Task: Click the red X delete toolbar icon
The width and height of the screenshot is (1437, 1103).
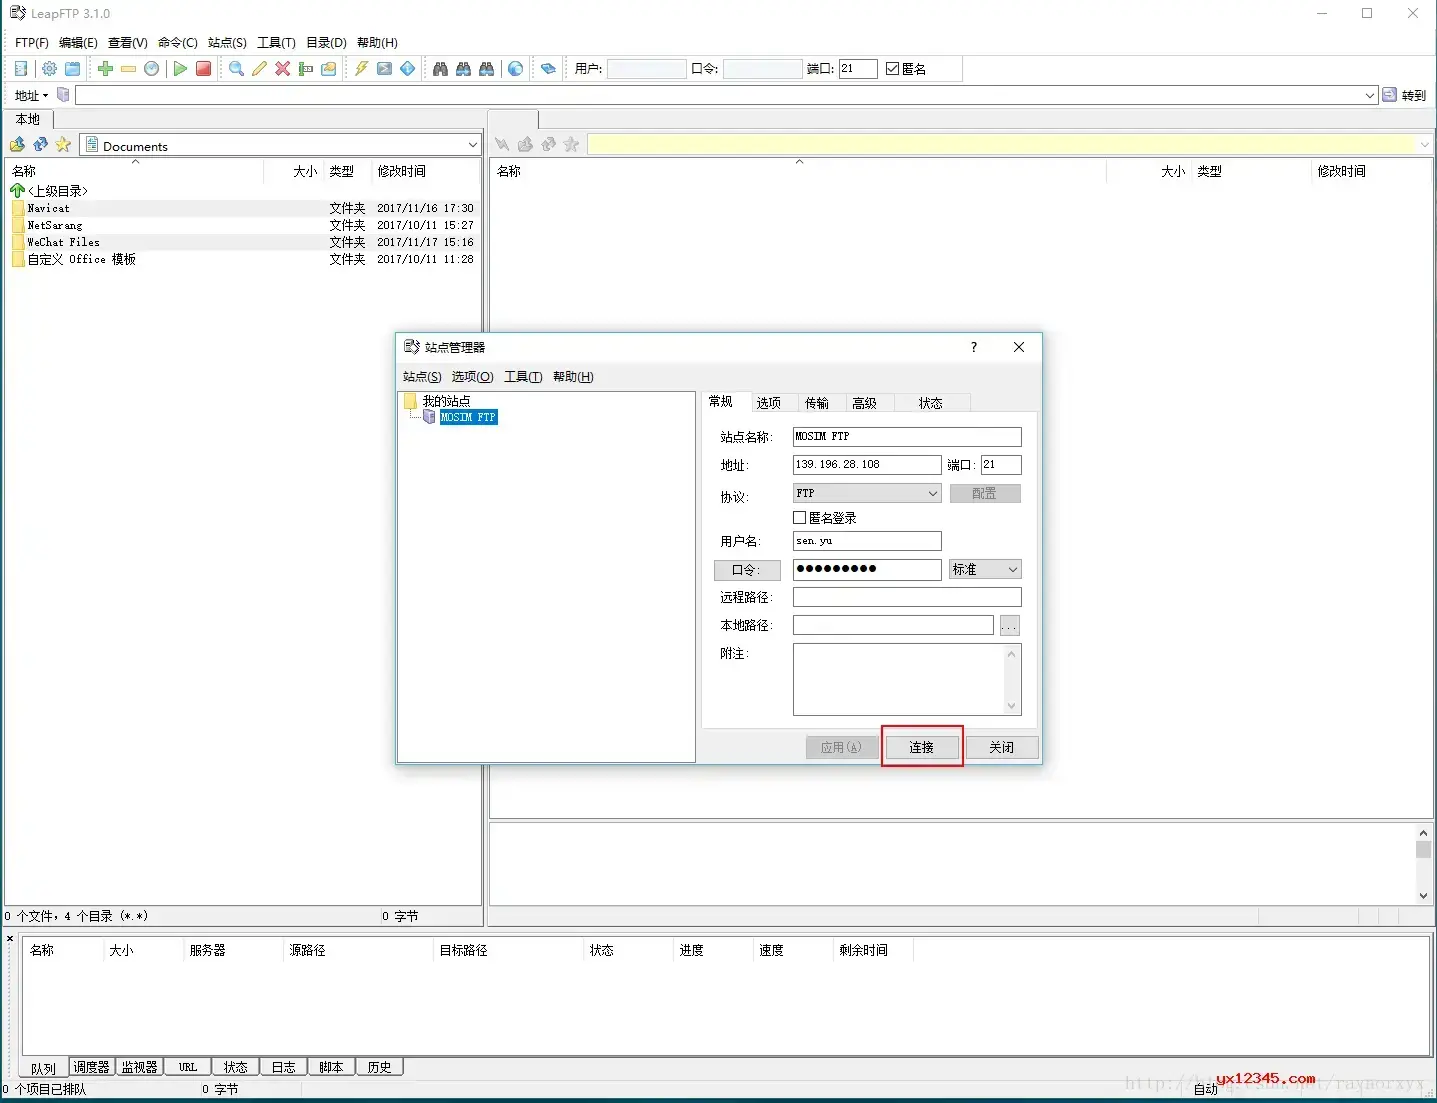Action: (x=282, y=69)
